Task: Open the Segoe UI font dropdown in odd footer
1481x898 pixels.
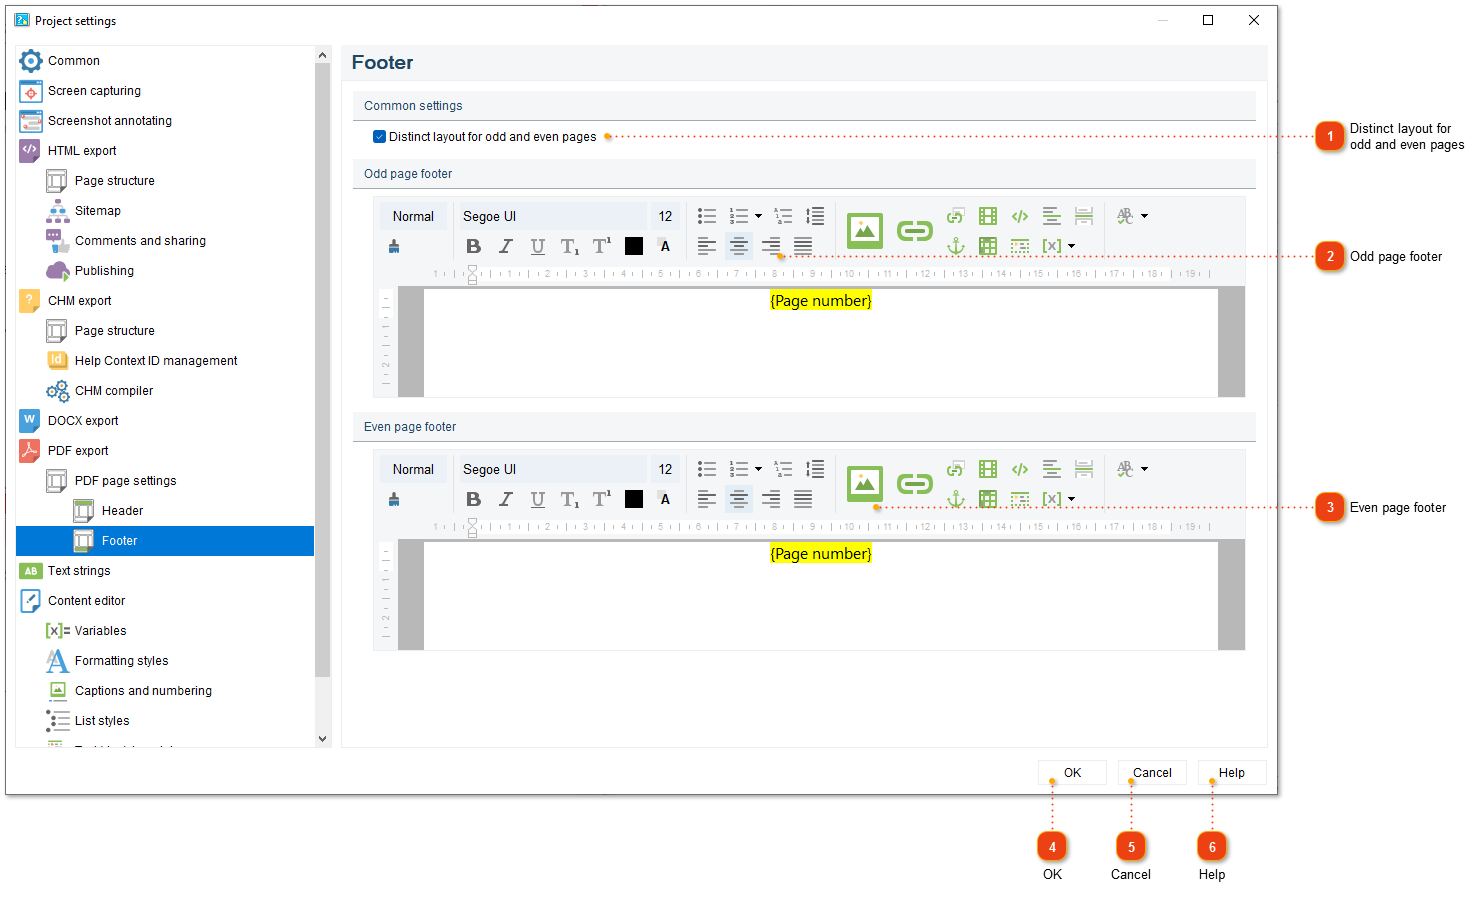Action: coord(551,216)
